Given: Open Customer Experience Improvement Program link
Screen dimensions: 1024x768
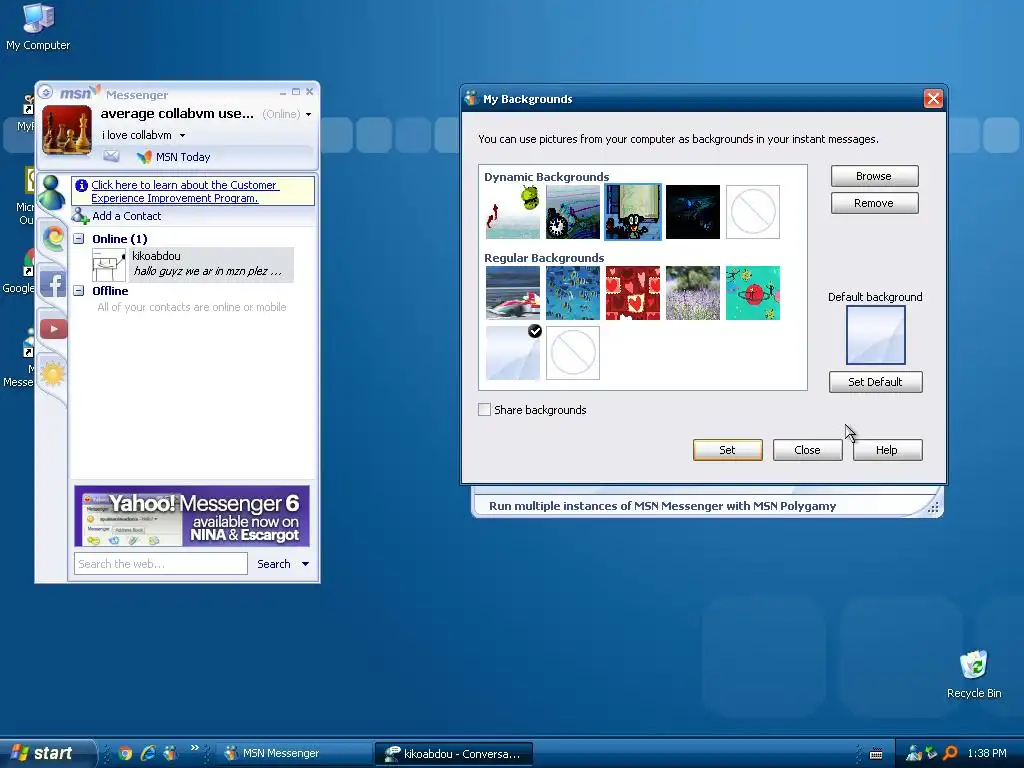Looking at the screenshot, I should (185, 191).
